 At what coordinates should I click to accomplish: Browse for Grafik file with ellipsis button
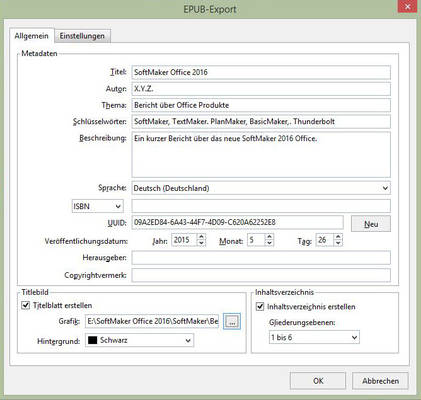[x=232, y=322]
